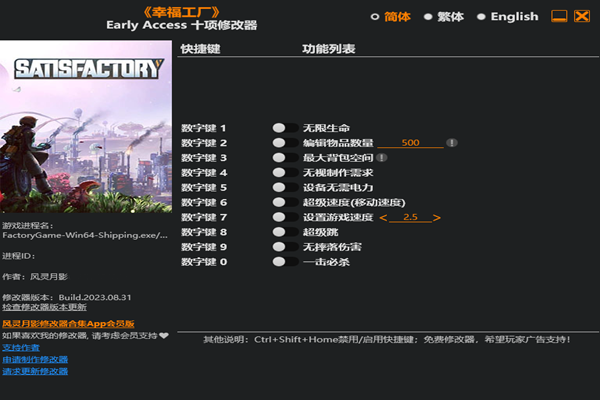
Task: Click item quantity field showing 500
Action: (x=410, y=143)
